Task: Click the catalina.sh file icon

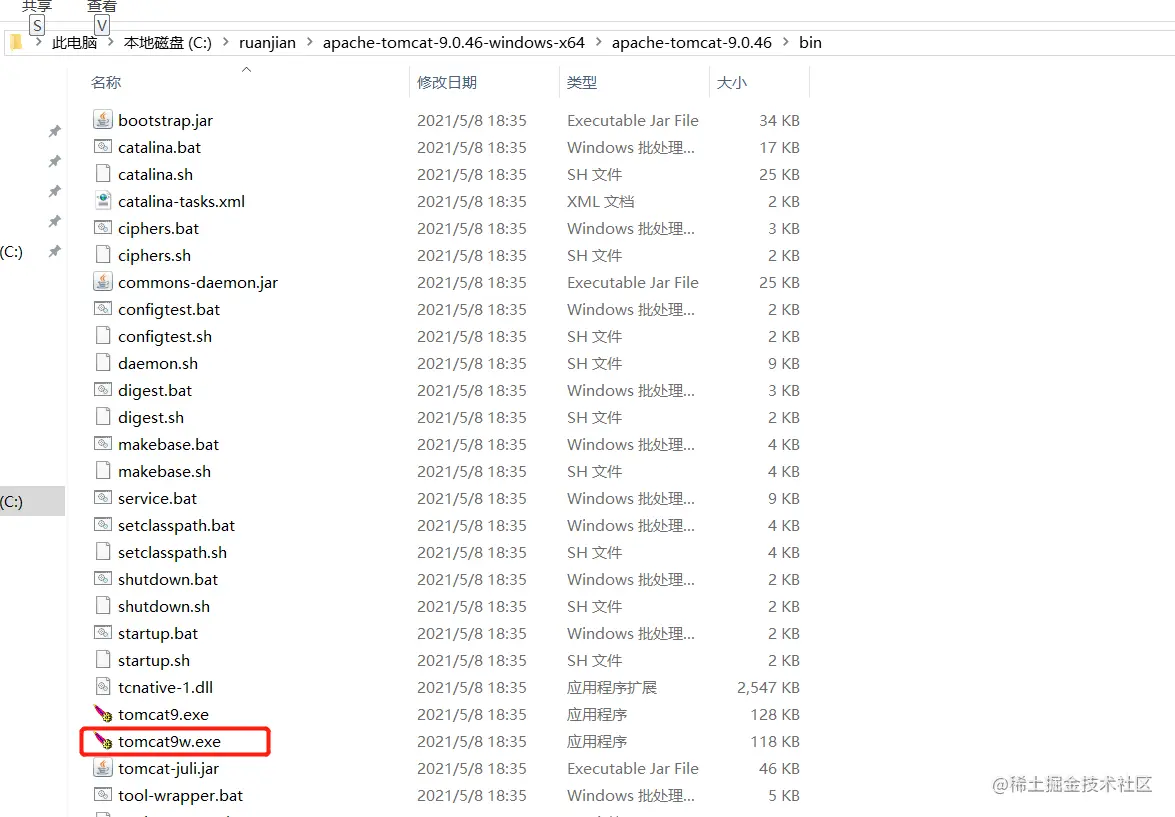Action: (103, 174)
